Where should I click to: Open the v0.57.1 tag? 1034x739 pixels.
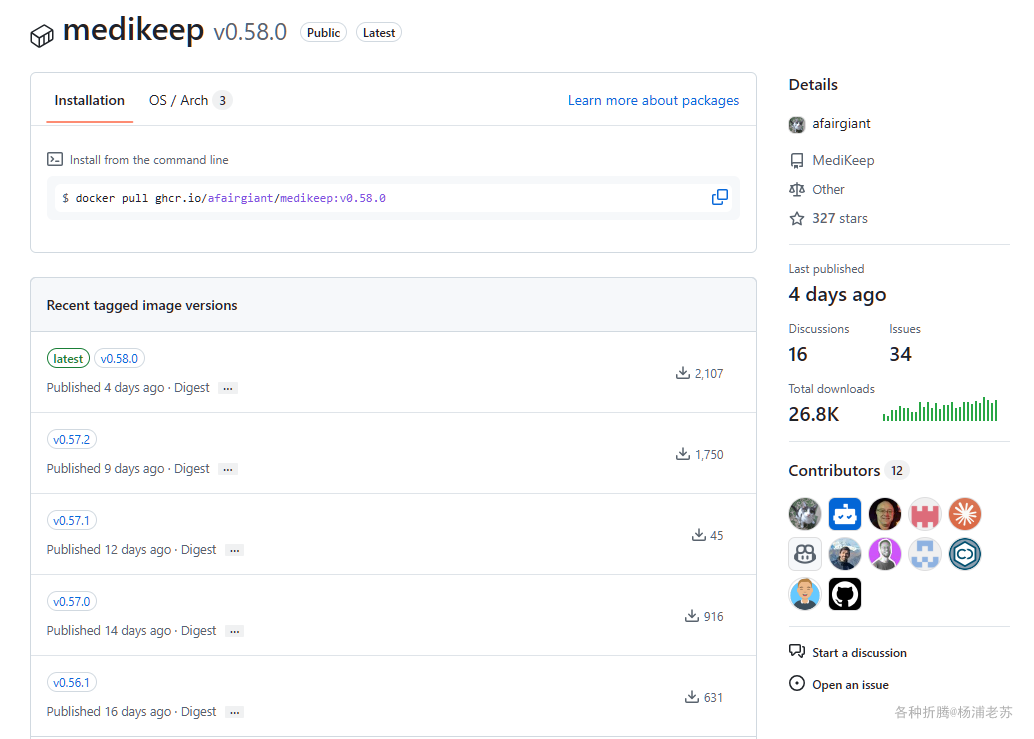(72, 521)
